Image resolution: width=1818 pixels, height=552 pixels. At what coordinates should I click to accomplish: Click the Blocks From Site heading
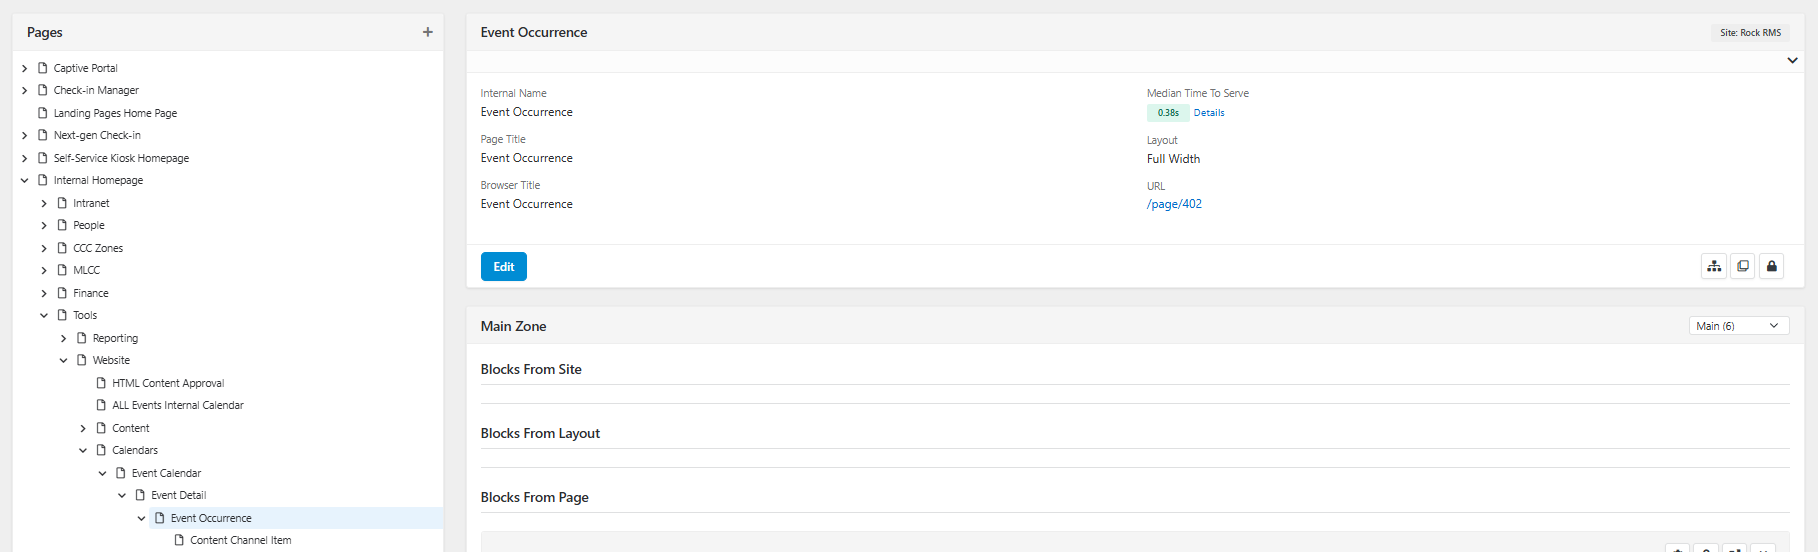tap(531, 369)
